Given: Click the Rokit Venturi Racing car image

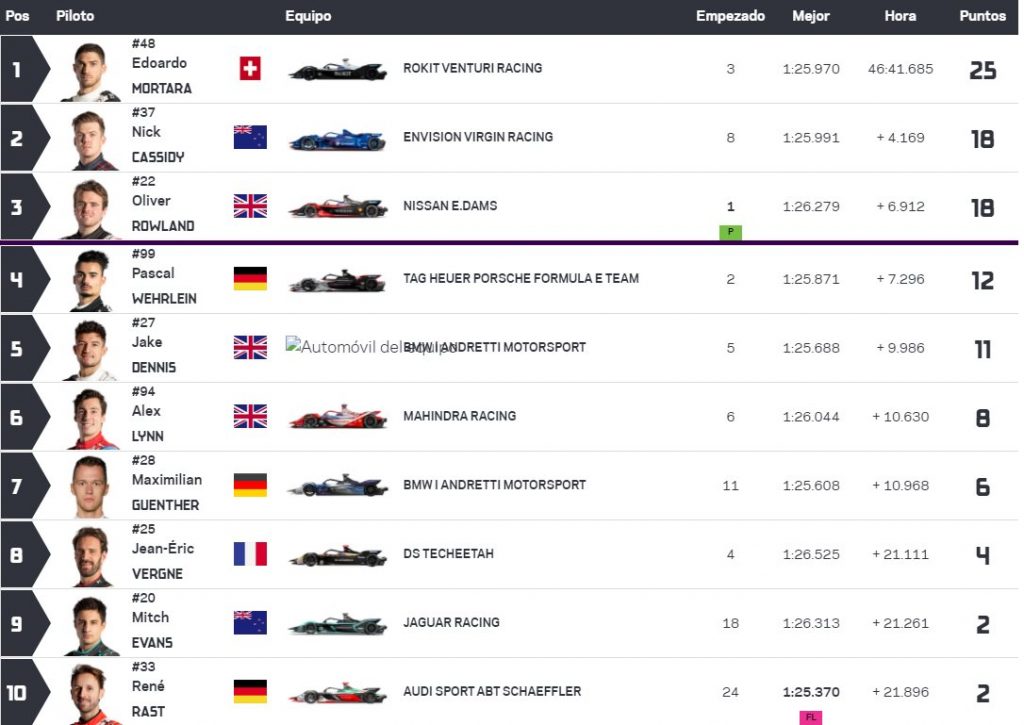Looking at the screenshot, I should click(x=338, y=69).
